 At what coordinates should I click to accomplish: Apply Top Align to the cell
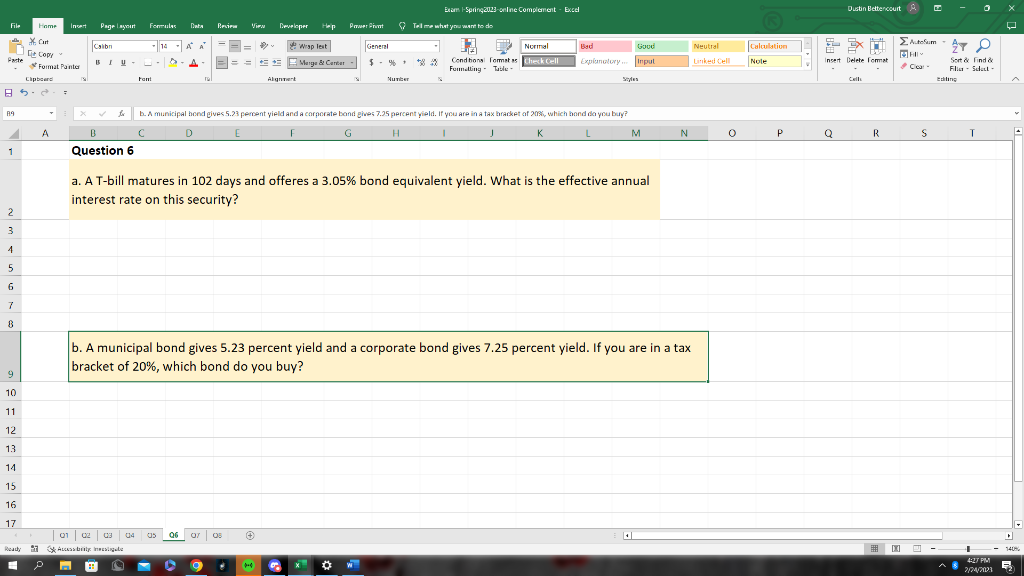coord(222,46)
